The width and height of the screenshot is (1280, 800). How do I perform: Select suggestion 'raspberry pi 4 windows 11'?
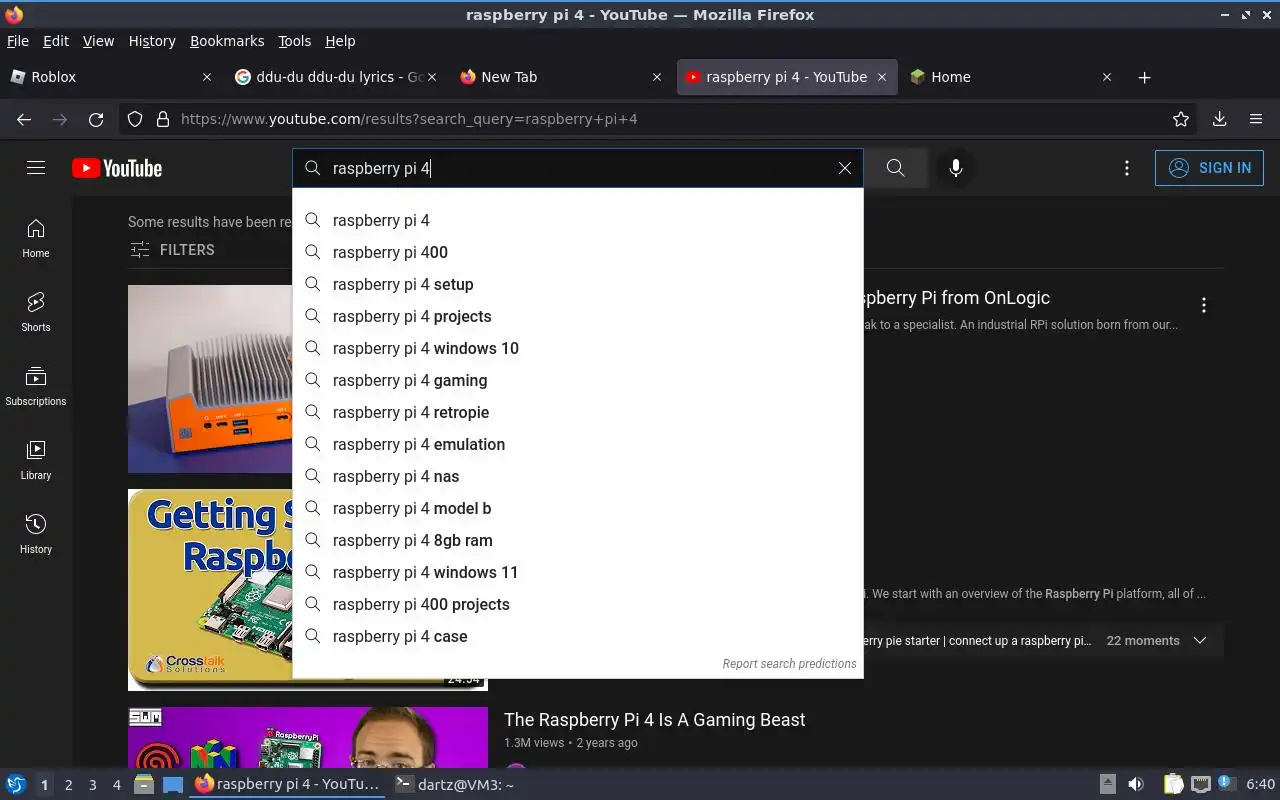[578, 572]
